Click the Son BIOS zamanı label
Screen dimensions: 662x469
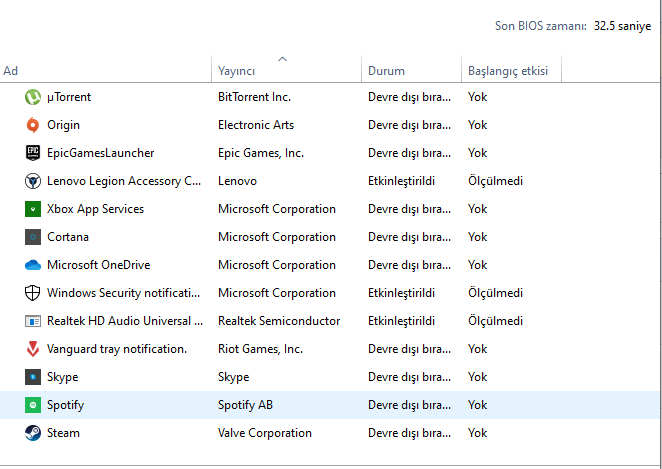tap(541, 26)
